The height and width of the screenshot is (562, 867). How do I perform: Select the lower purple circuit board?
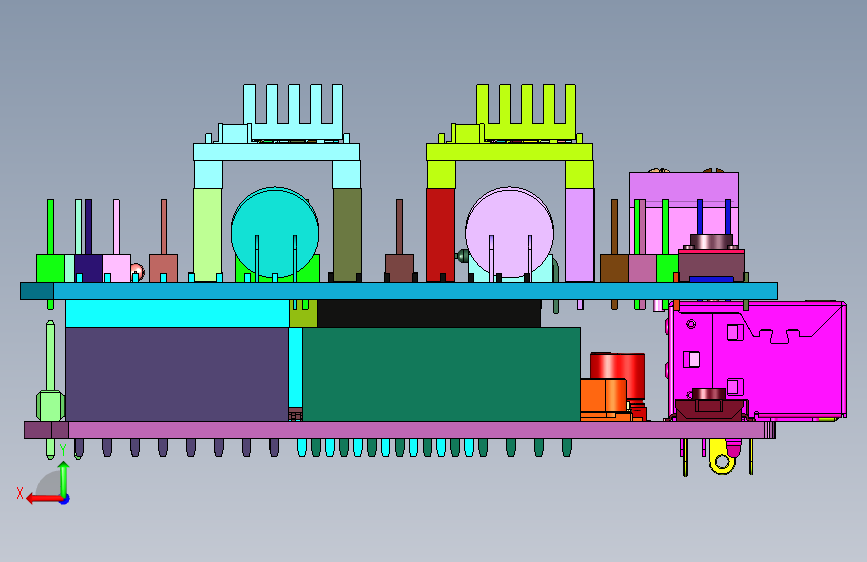click(x=400, y=430)
